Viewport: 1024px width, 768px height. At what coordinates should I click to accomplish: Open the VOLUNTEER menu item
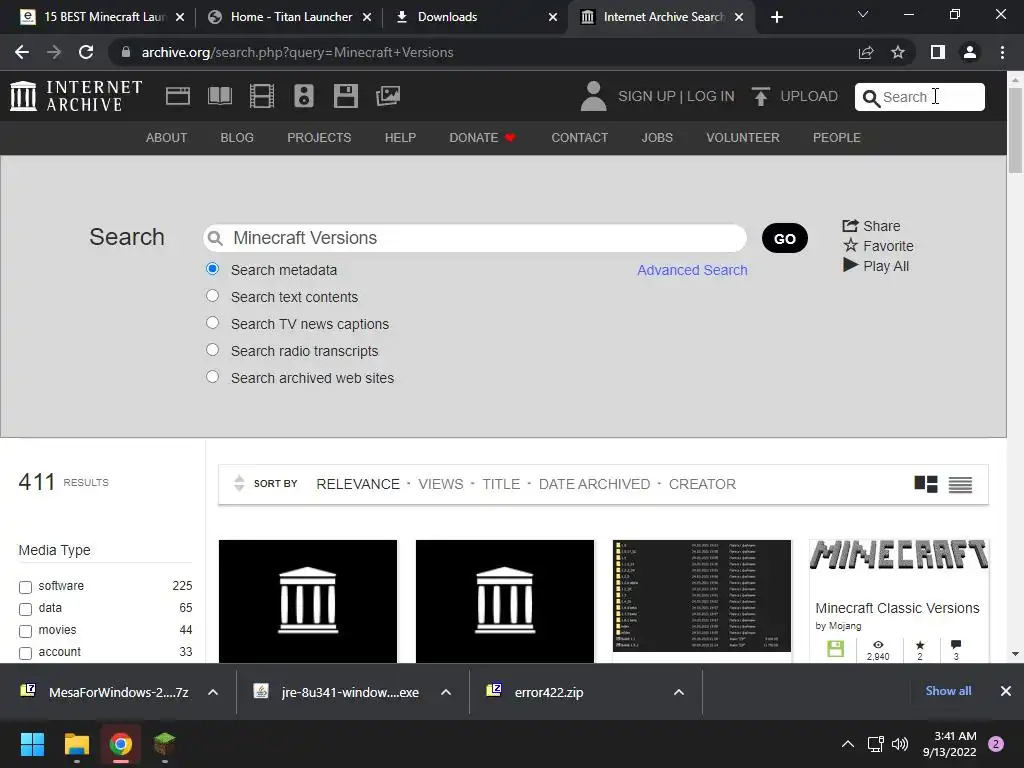click(x=743, y=138)
